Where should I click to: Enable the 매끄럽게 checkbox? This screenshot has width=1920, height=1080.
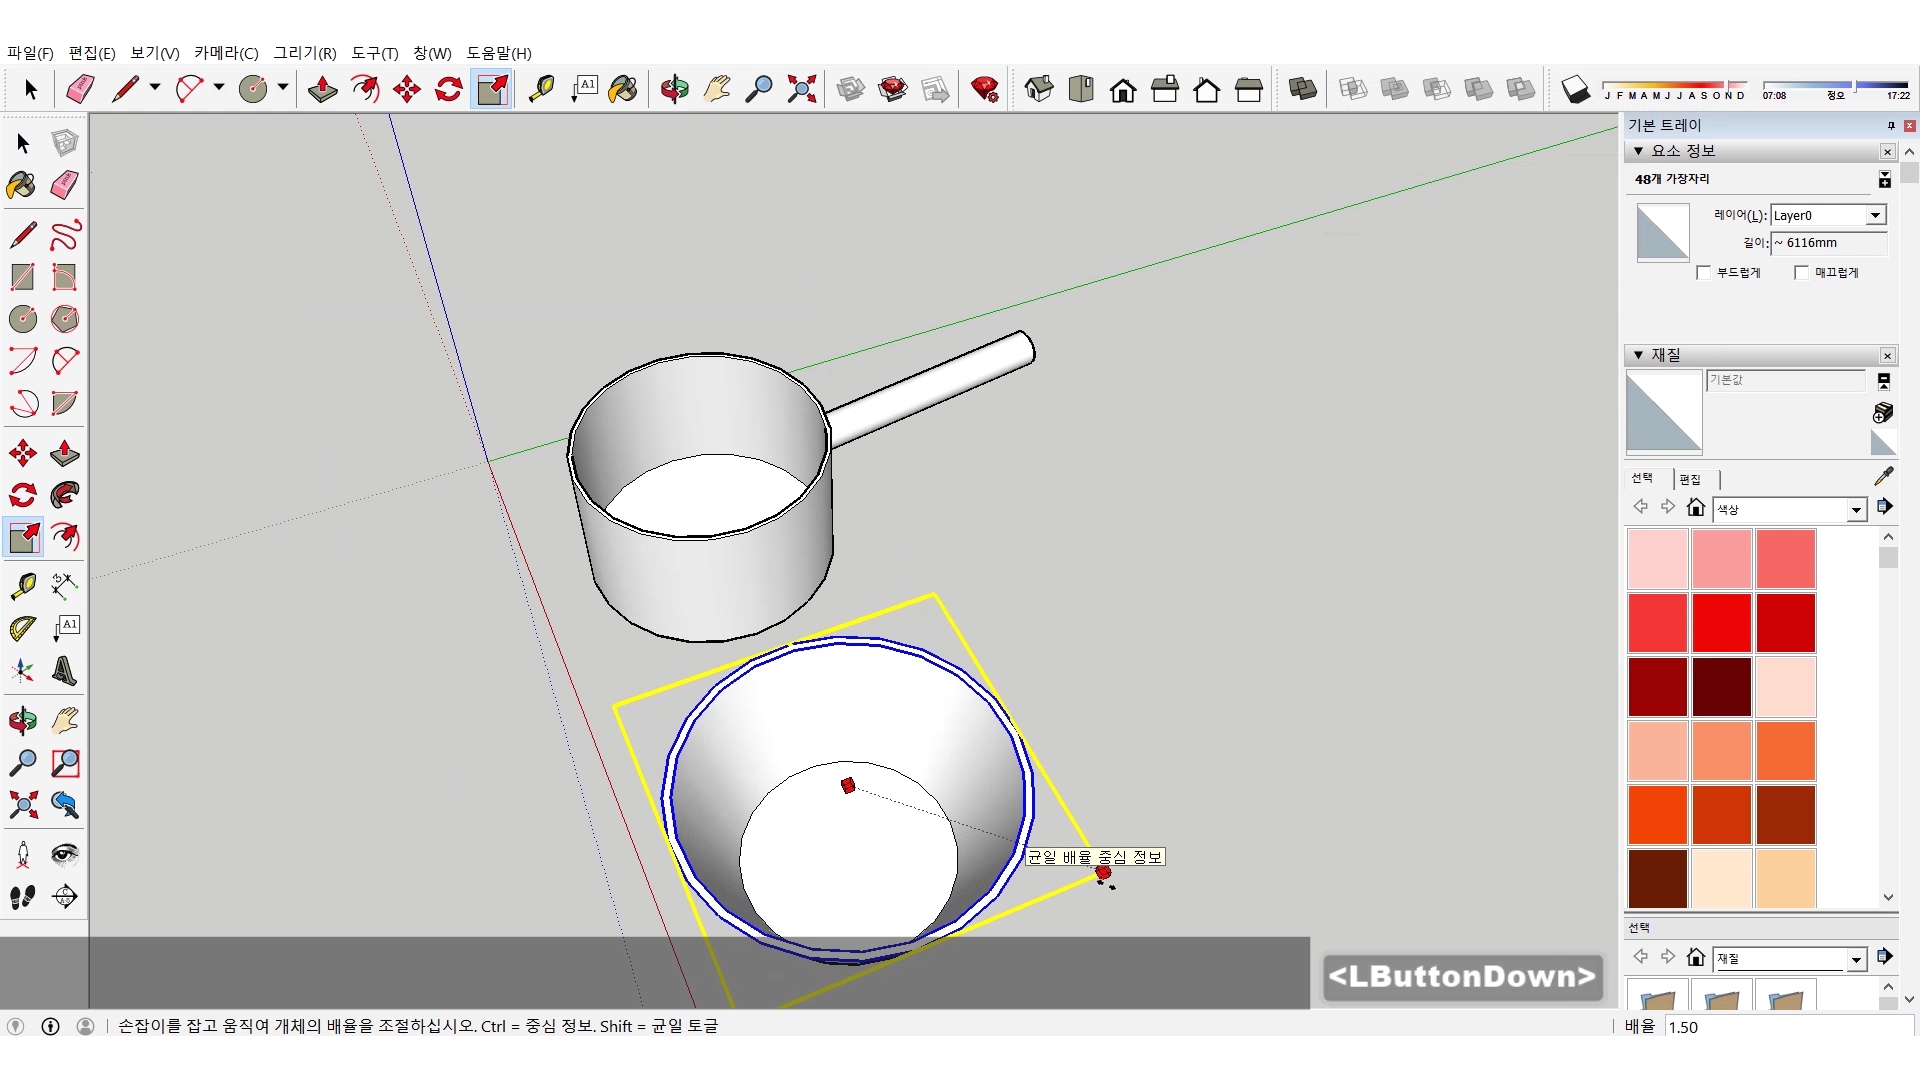pyautogui.click(x=1802, y=273)
